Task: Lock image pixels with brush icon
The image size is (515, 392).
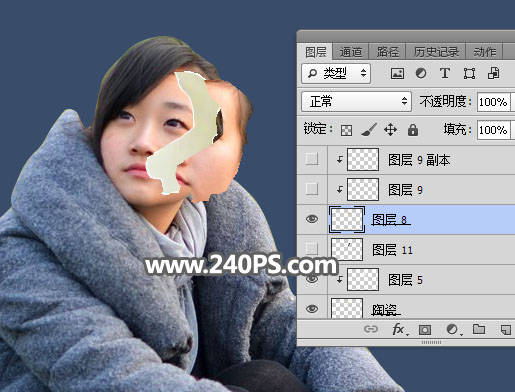Action: (x=369, y=130)
